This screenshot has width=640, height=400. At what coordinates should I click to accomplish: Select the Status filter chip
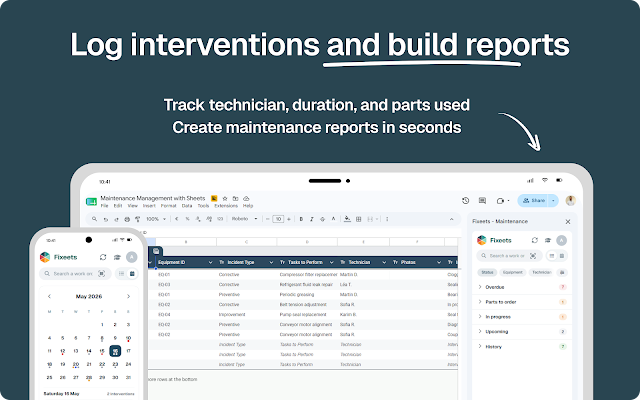(487, 272)
